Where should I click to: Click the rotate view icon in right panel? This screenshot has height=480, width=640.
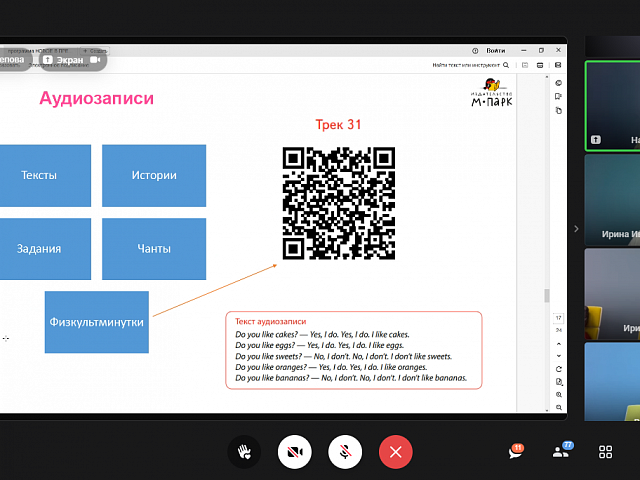558,368
